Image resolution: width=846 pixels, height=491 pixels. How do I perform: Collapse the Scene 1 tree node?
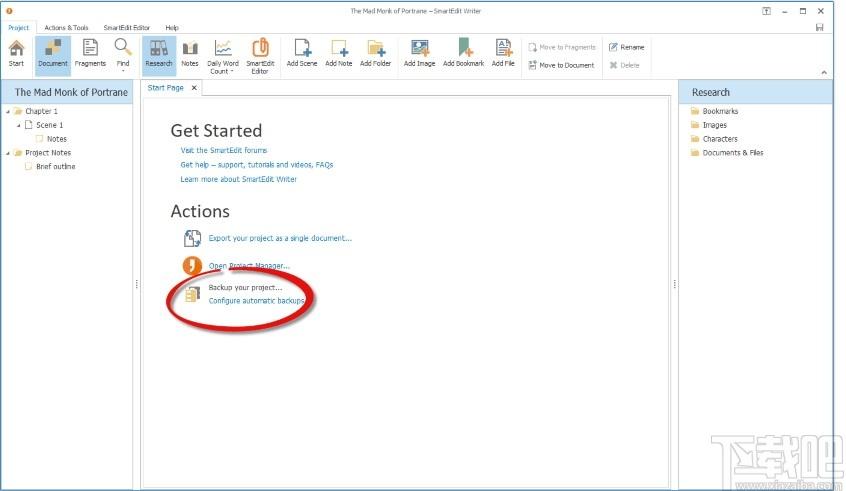pos(19,125)
